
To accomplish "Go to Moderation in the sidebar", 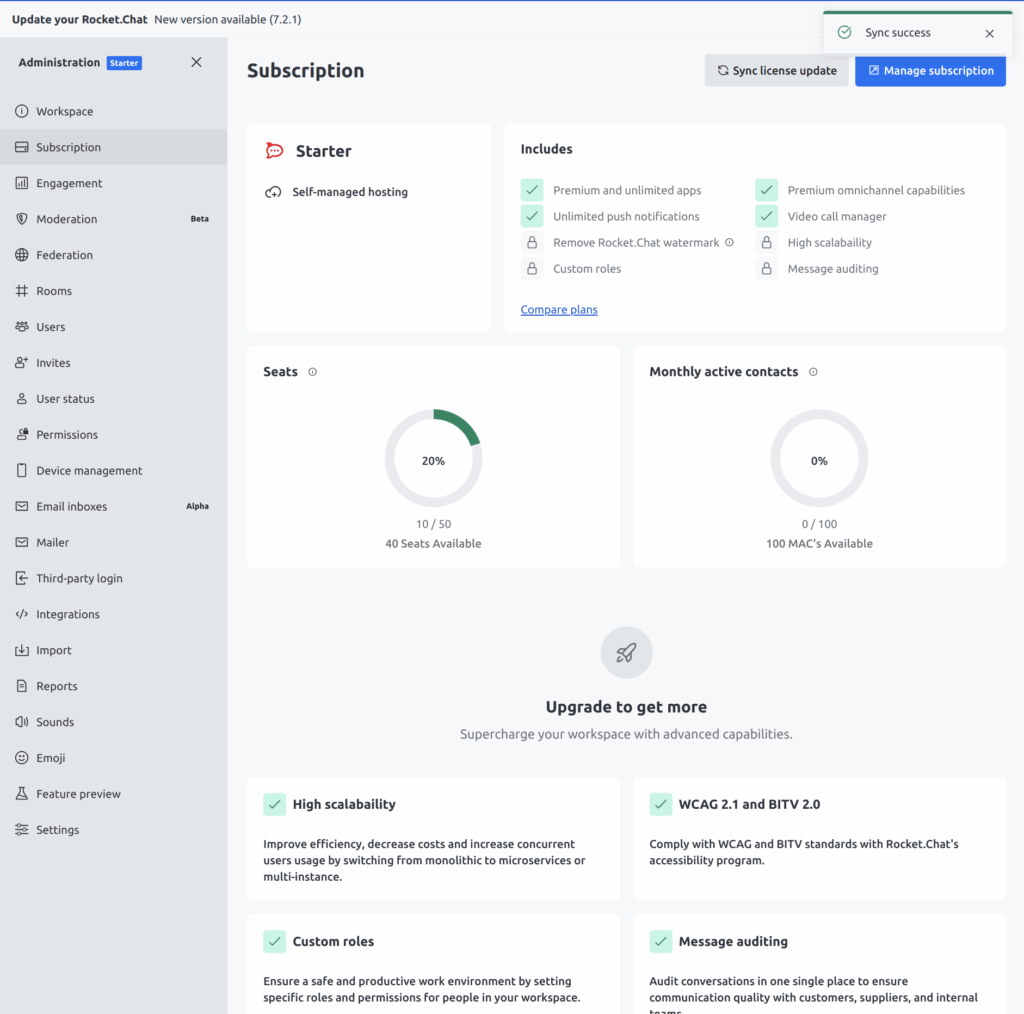I will pyautogui.click(x=114, y=219).
